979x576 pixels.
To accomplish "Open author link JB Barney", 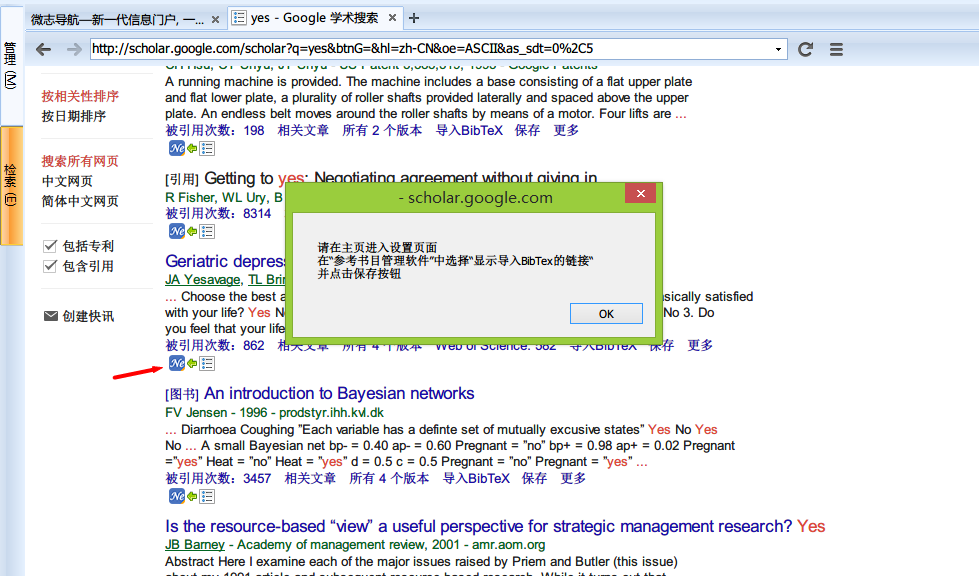I will [x=195, y=545].
